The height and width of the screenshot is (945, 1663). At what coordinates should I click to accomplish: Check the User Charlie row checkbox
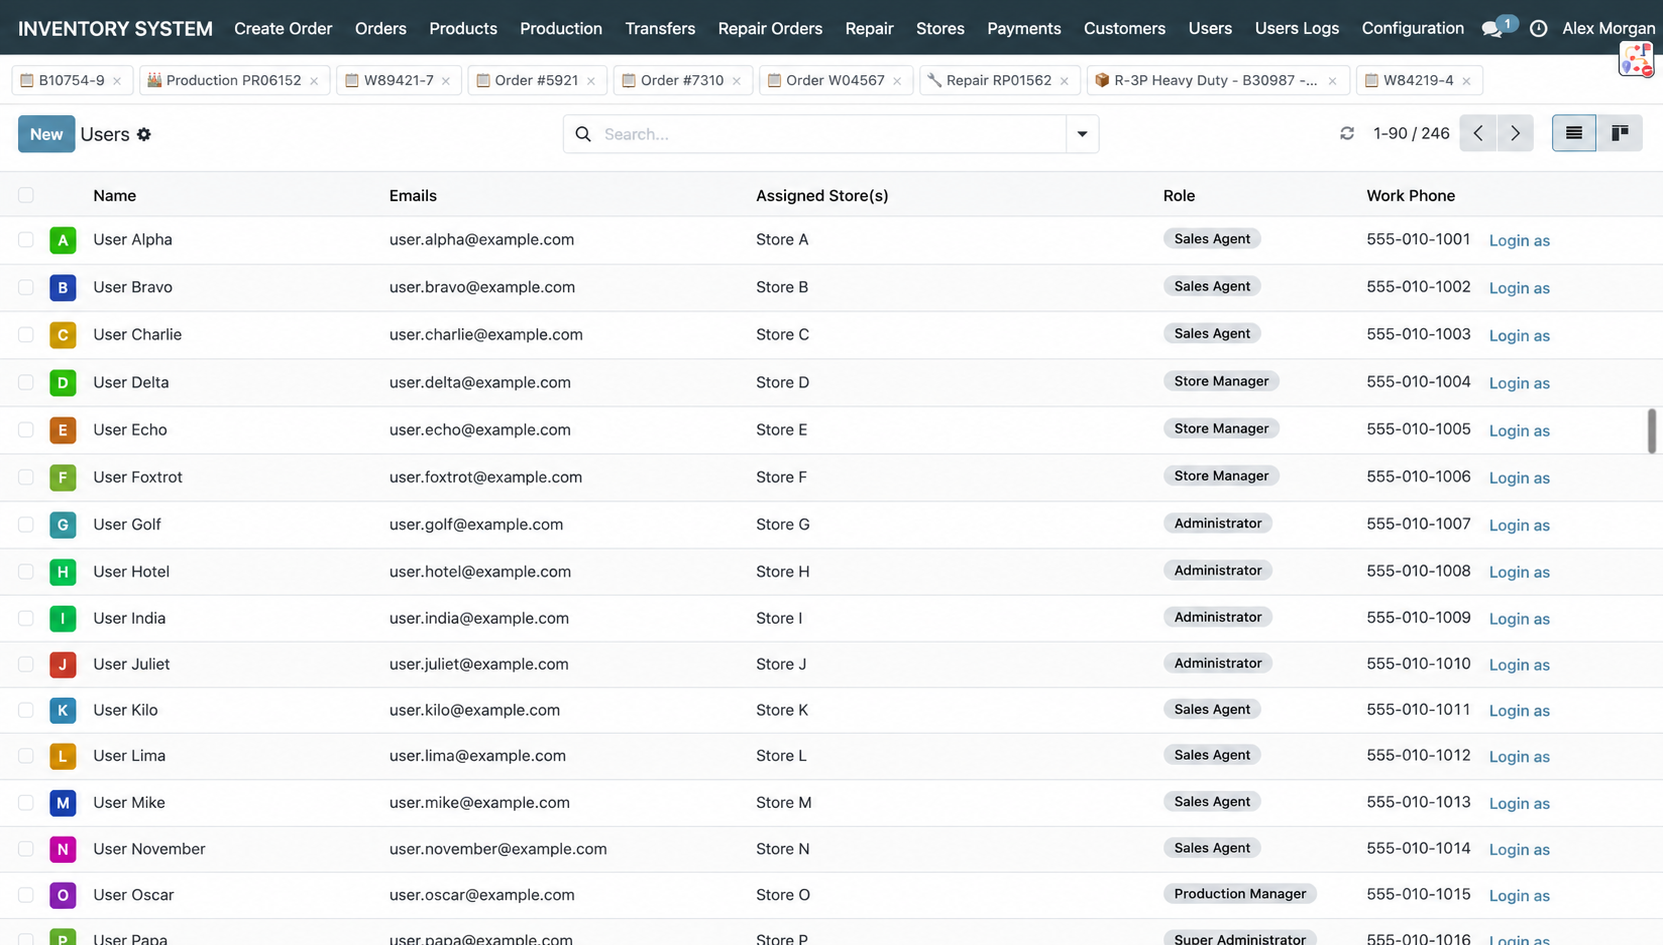tap(26, 334)
